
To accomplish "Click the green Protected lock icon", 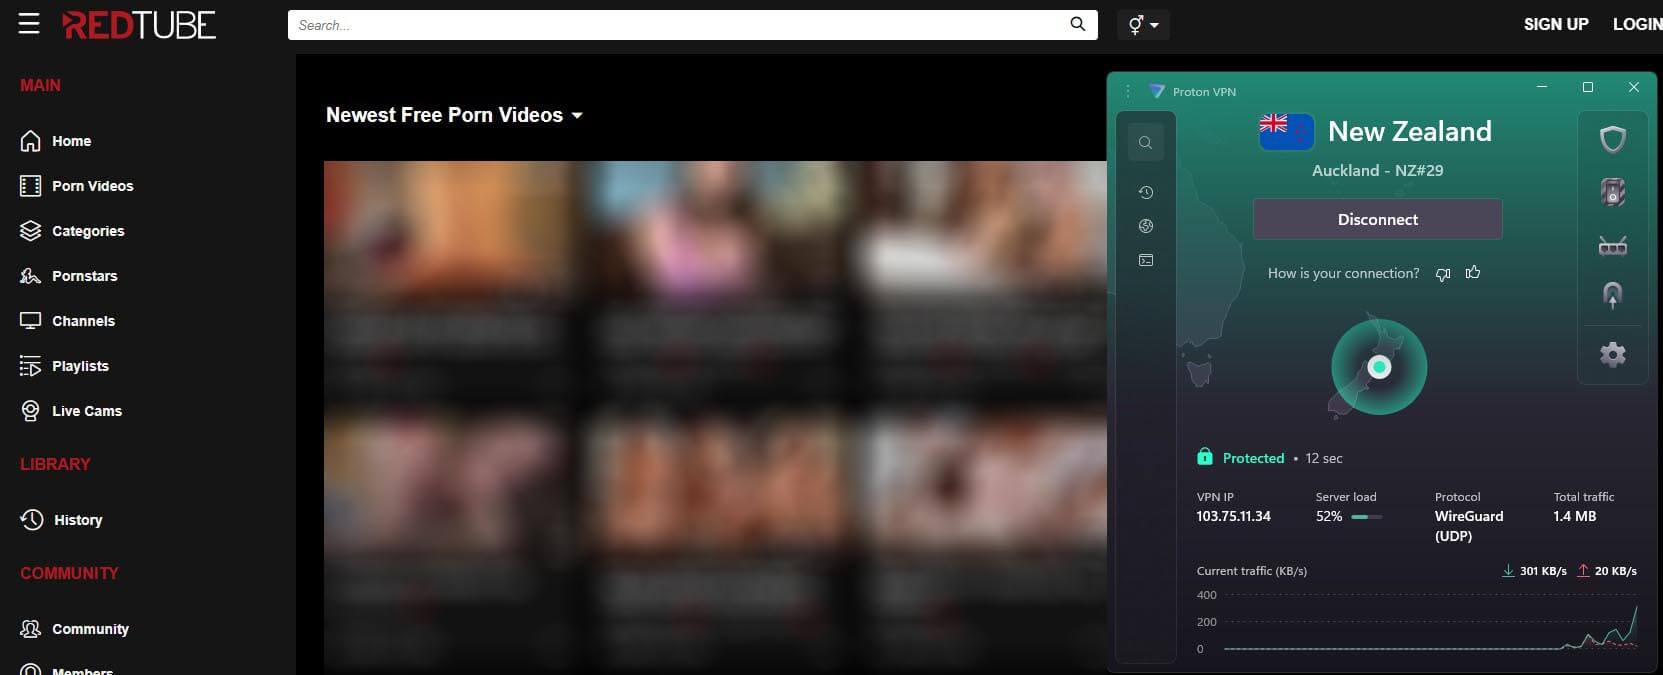I will 1205,457.
